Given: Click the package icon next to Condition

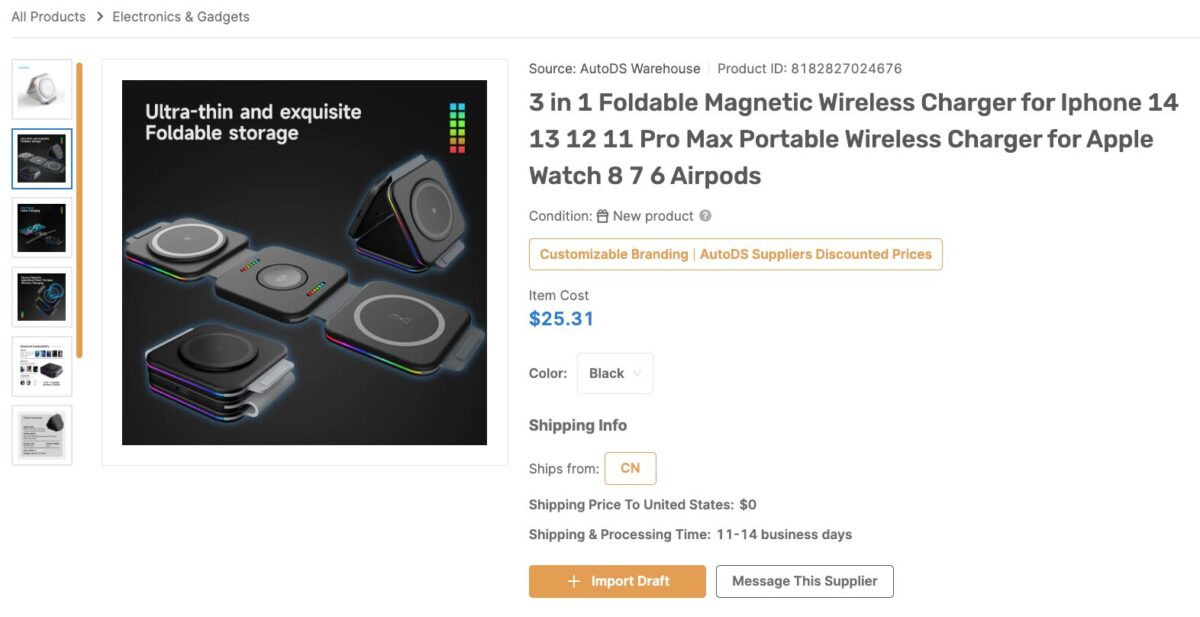Looking at the screenshot, I should coord(602,216).
